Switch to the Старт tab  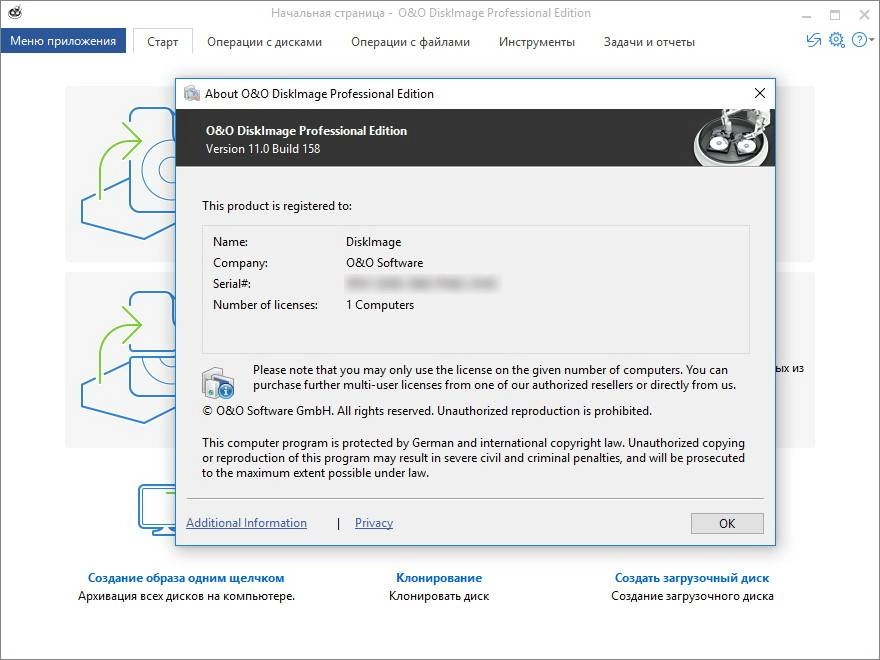tap(163, 42)
